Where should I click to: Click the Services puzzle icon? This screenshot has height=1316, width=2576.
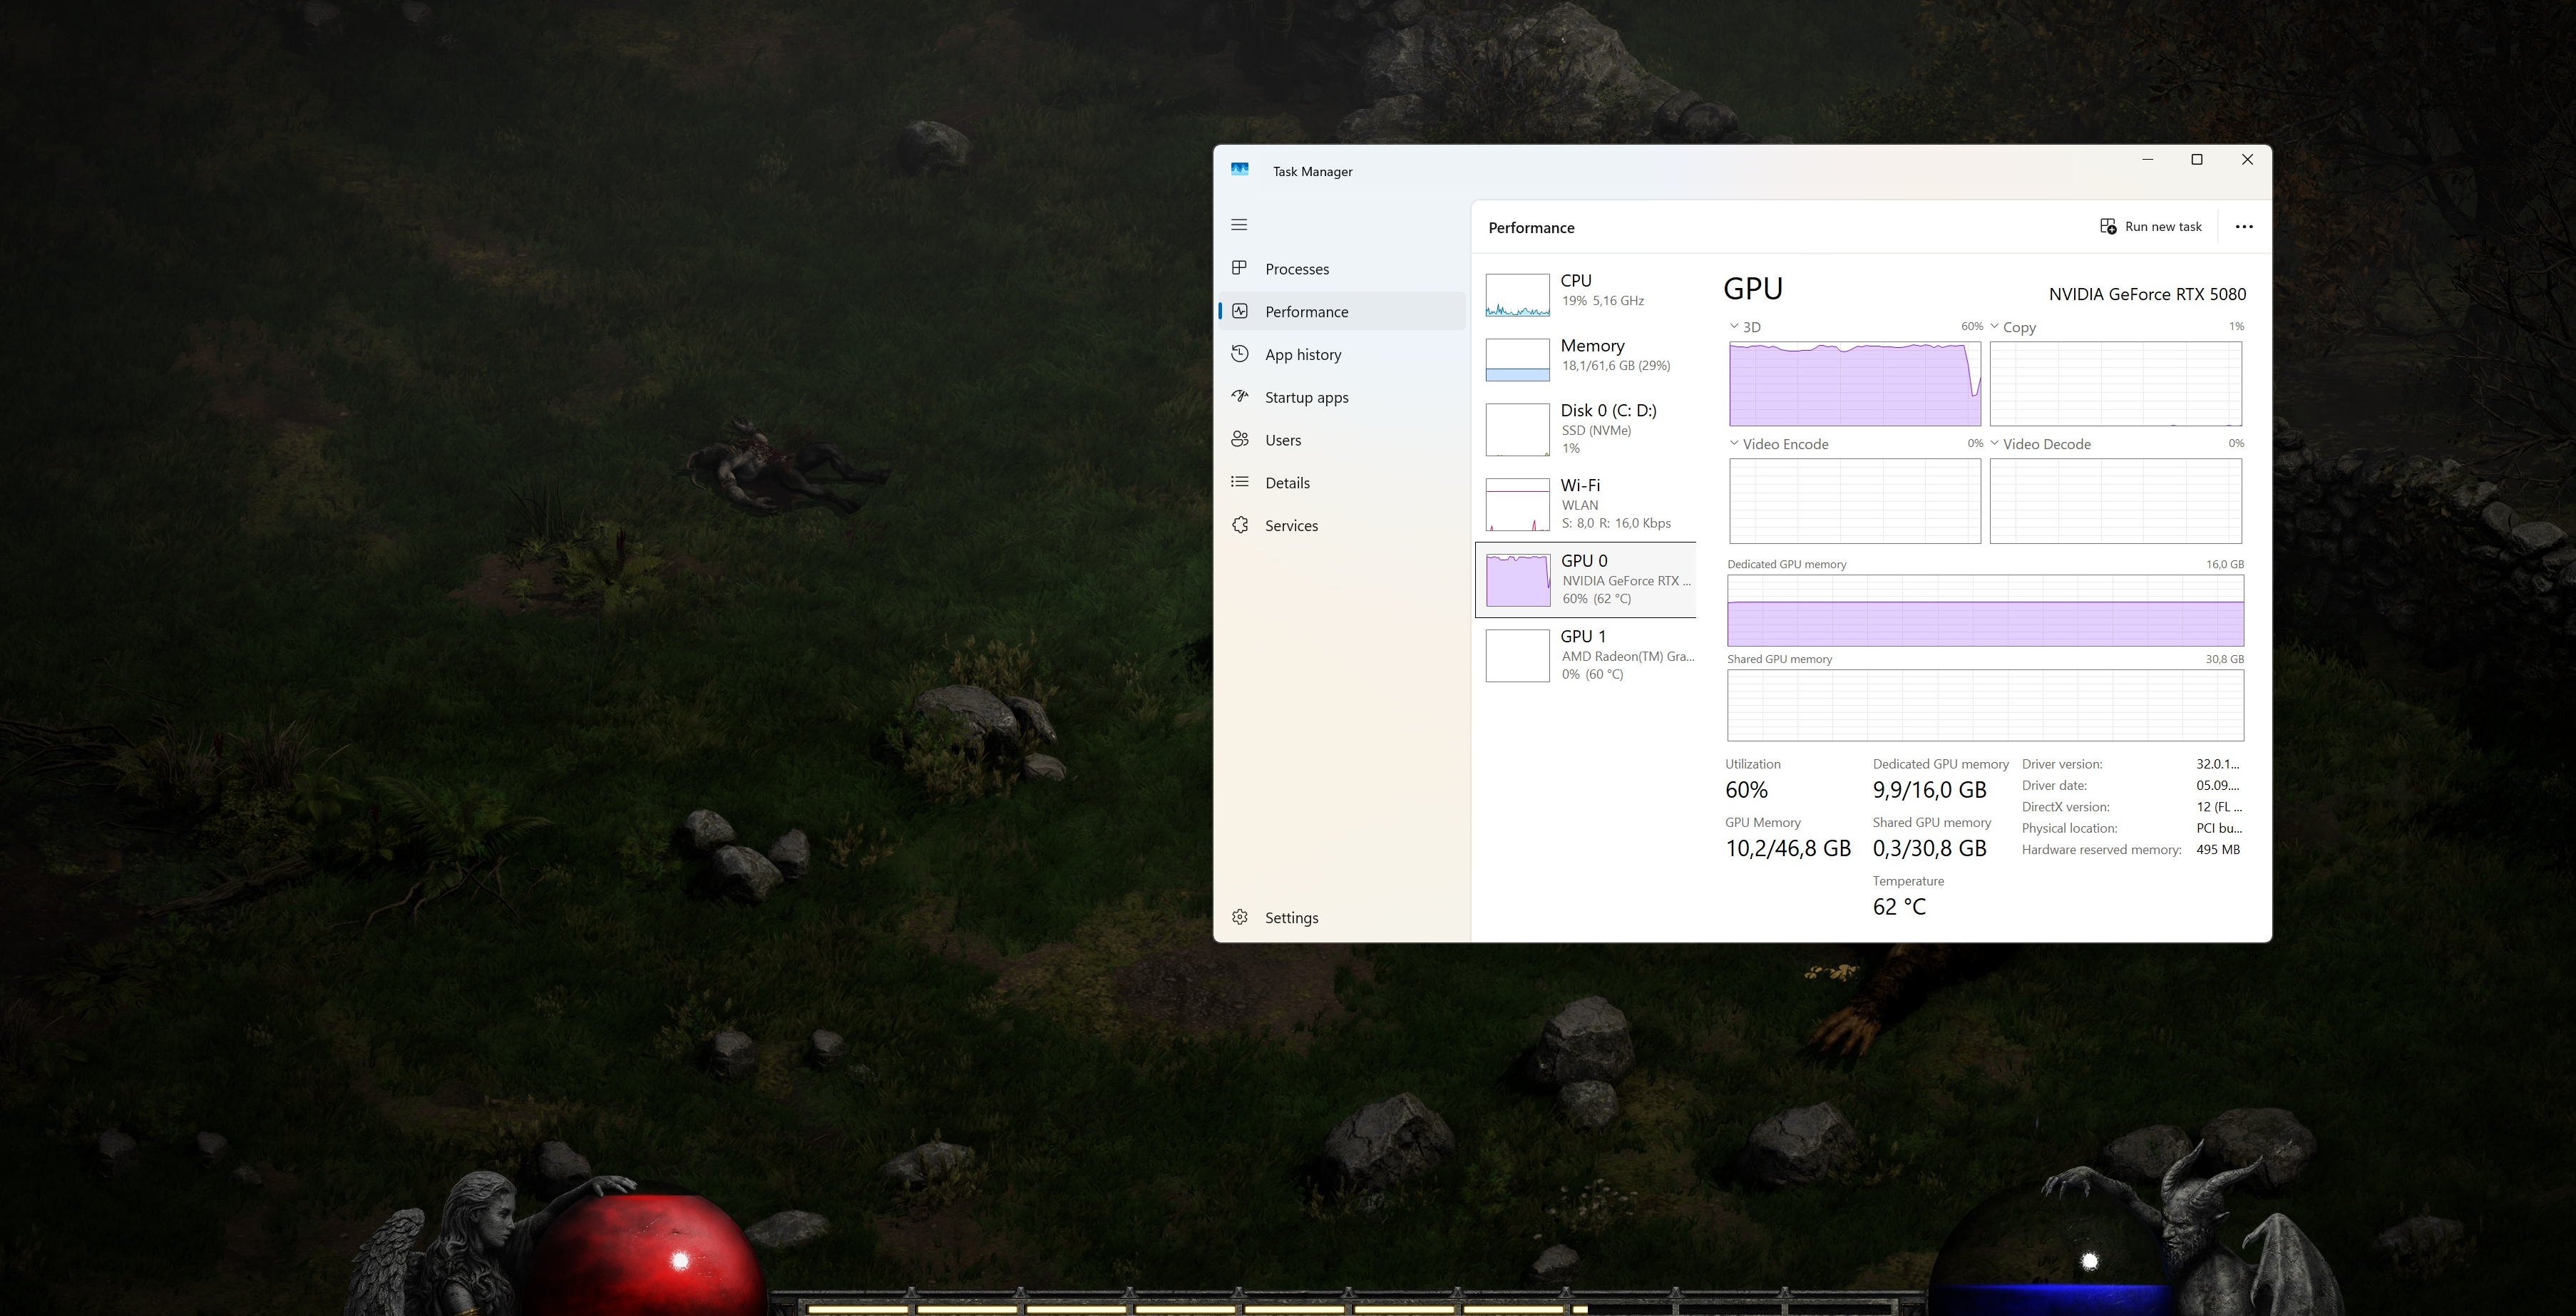pyautogui.click(x=1239, y=525)
